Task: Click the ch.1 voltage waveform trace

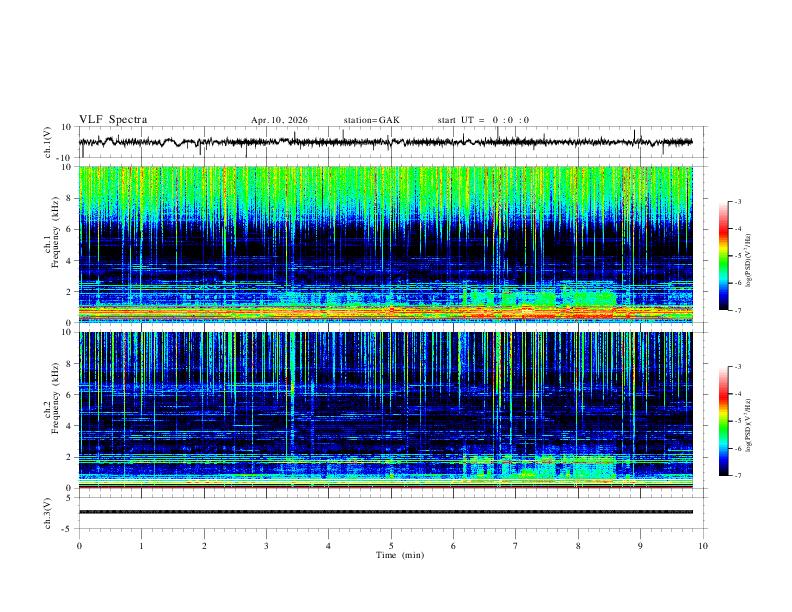Action: 386,142
